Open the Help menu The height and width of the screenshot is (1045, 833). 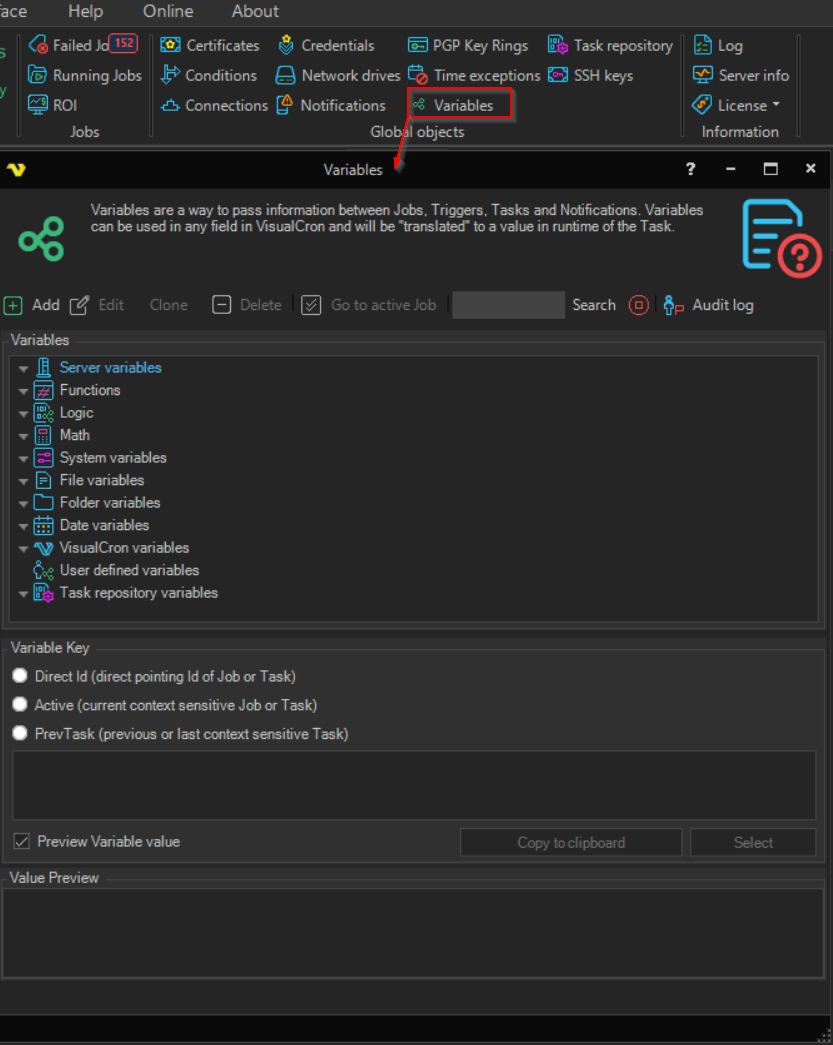[x=86, y=11]
